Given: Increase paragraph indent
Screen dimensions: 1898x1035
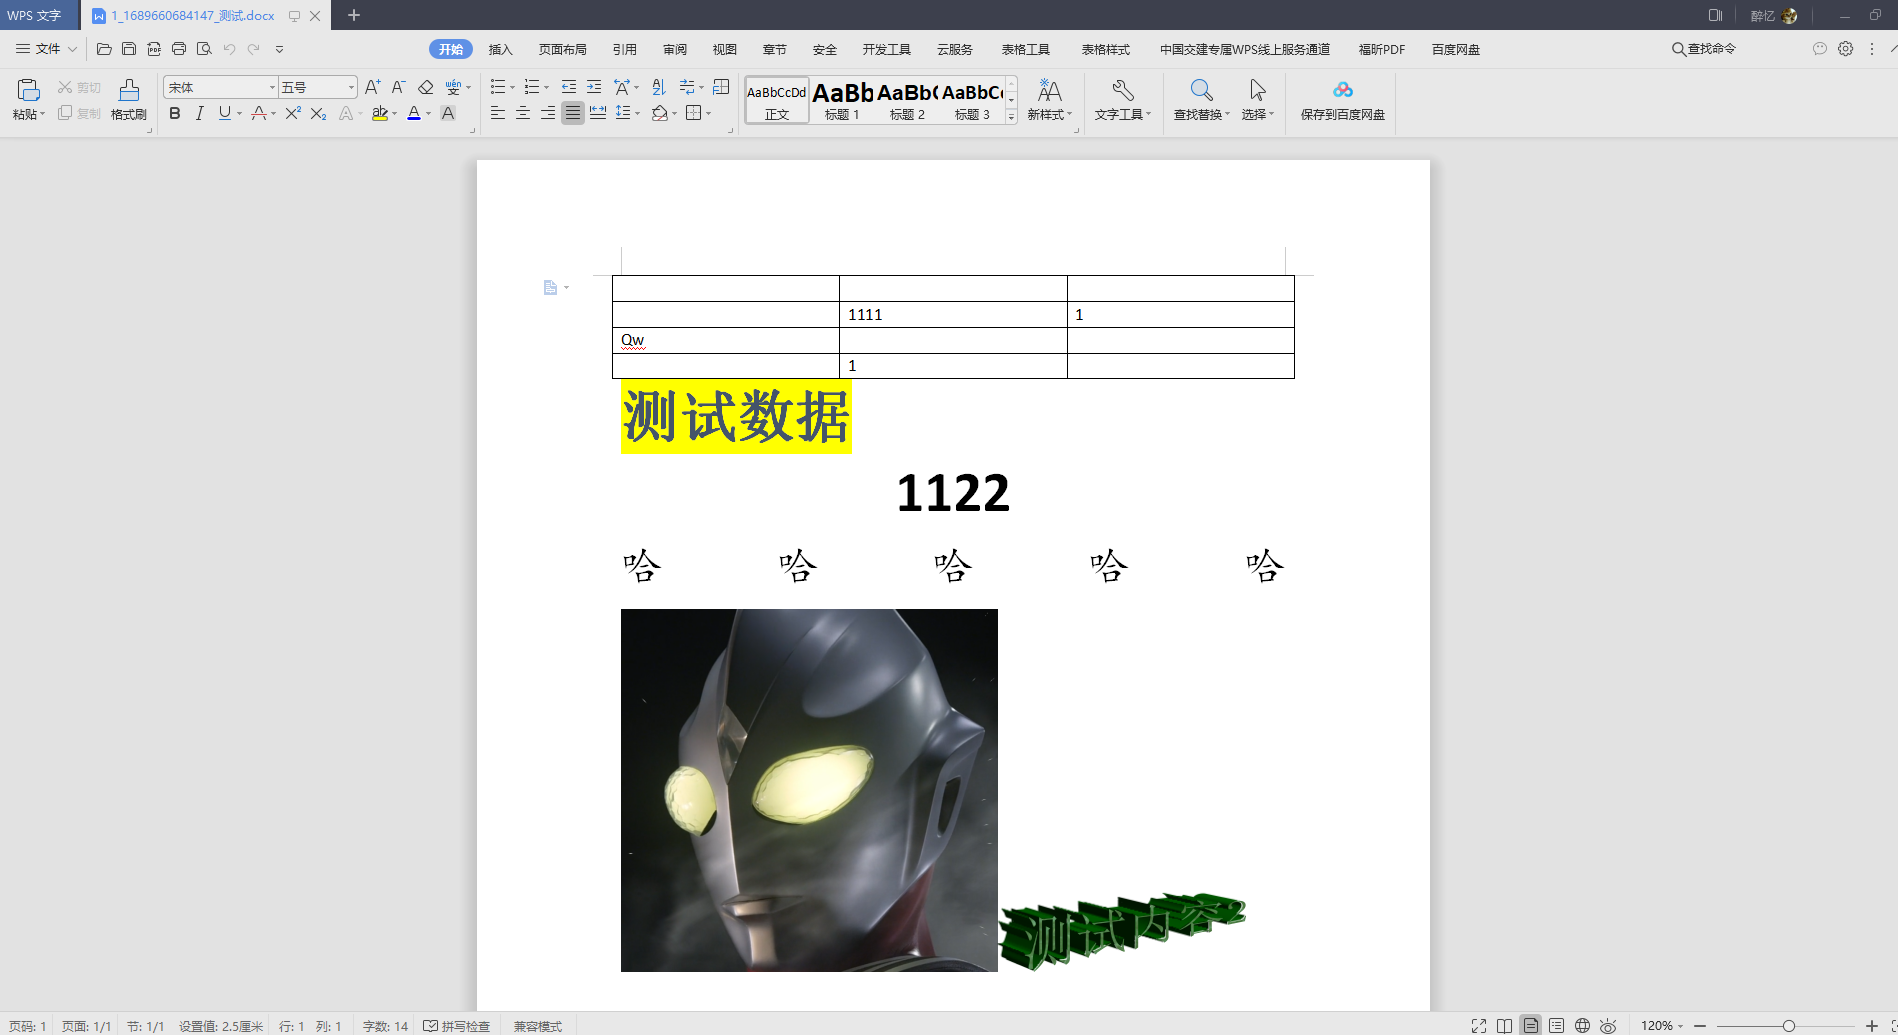Looking at the screenshot, I should 594,87.
